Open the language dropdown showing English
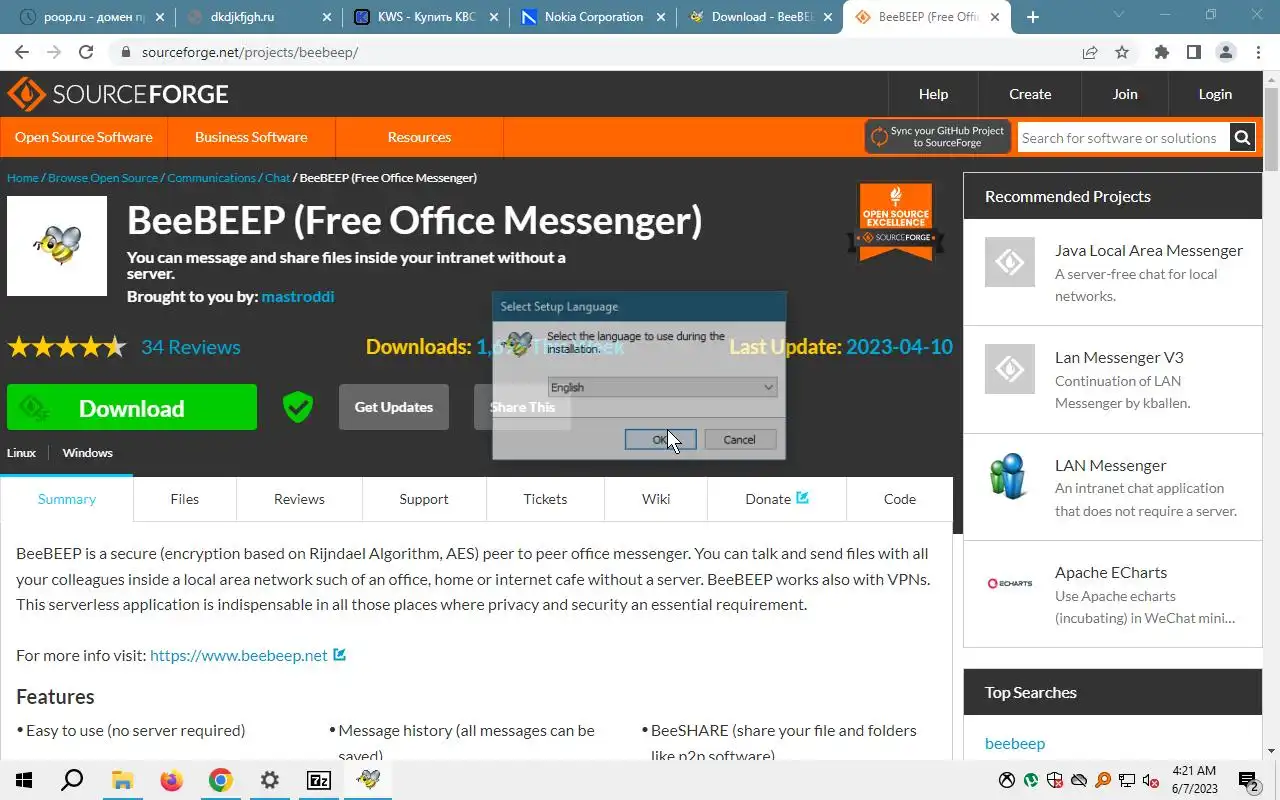The image size is (1280, 800). [x=662, y=387]
